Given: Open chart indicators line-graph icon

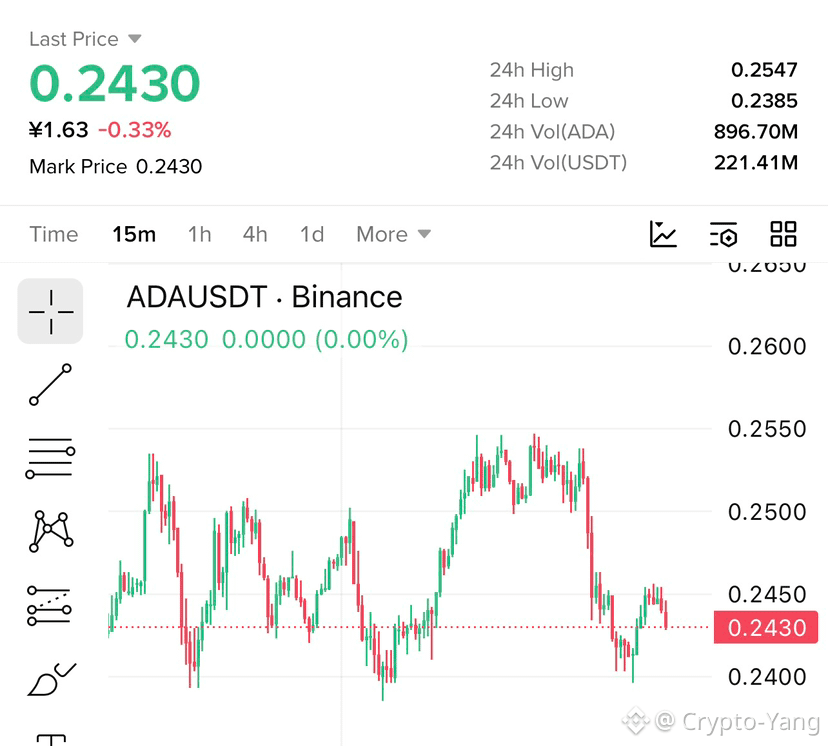Looking at the screenshot, I should (x=663, y=234).
